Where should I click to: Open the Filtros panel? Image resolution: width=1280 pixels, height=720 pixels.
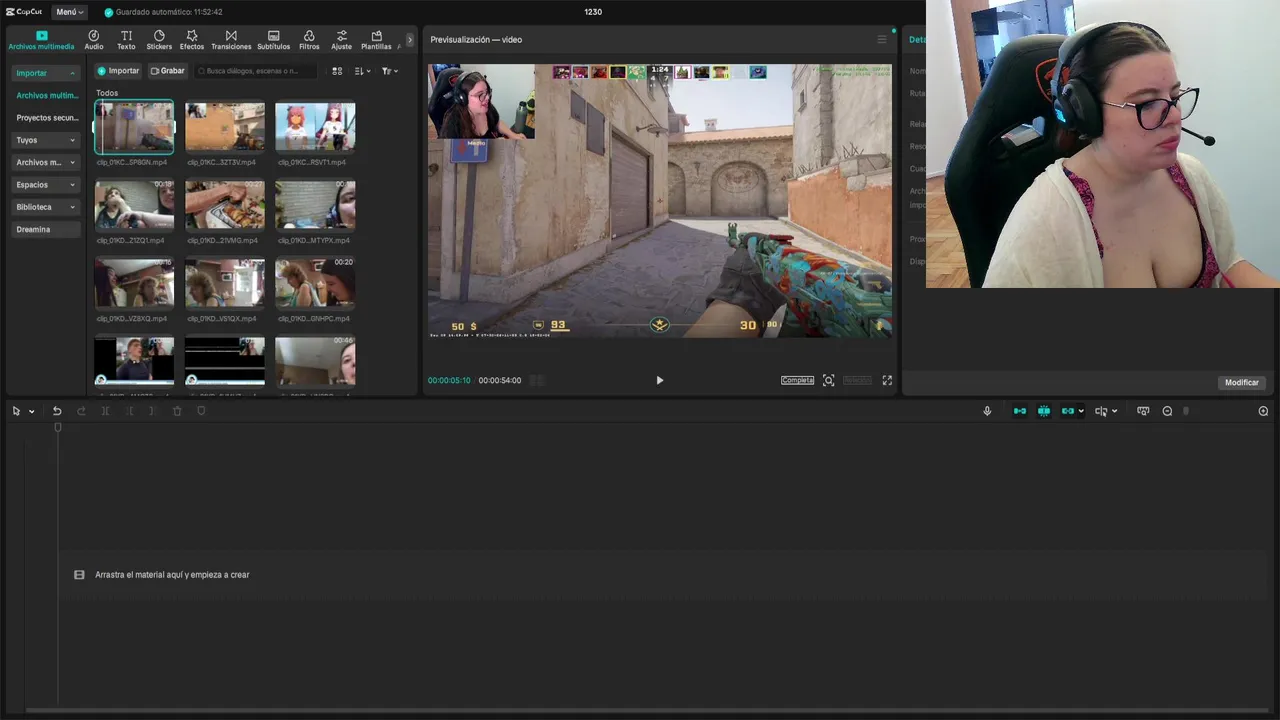click(x=309, y=40)
